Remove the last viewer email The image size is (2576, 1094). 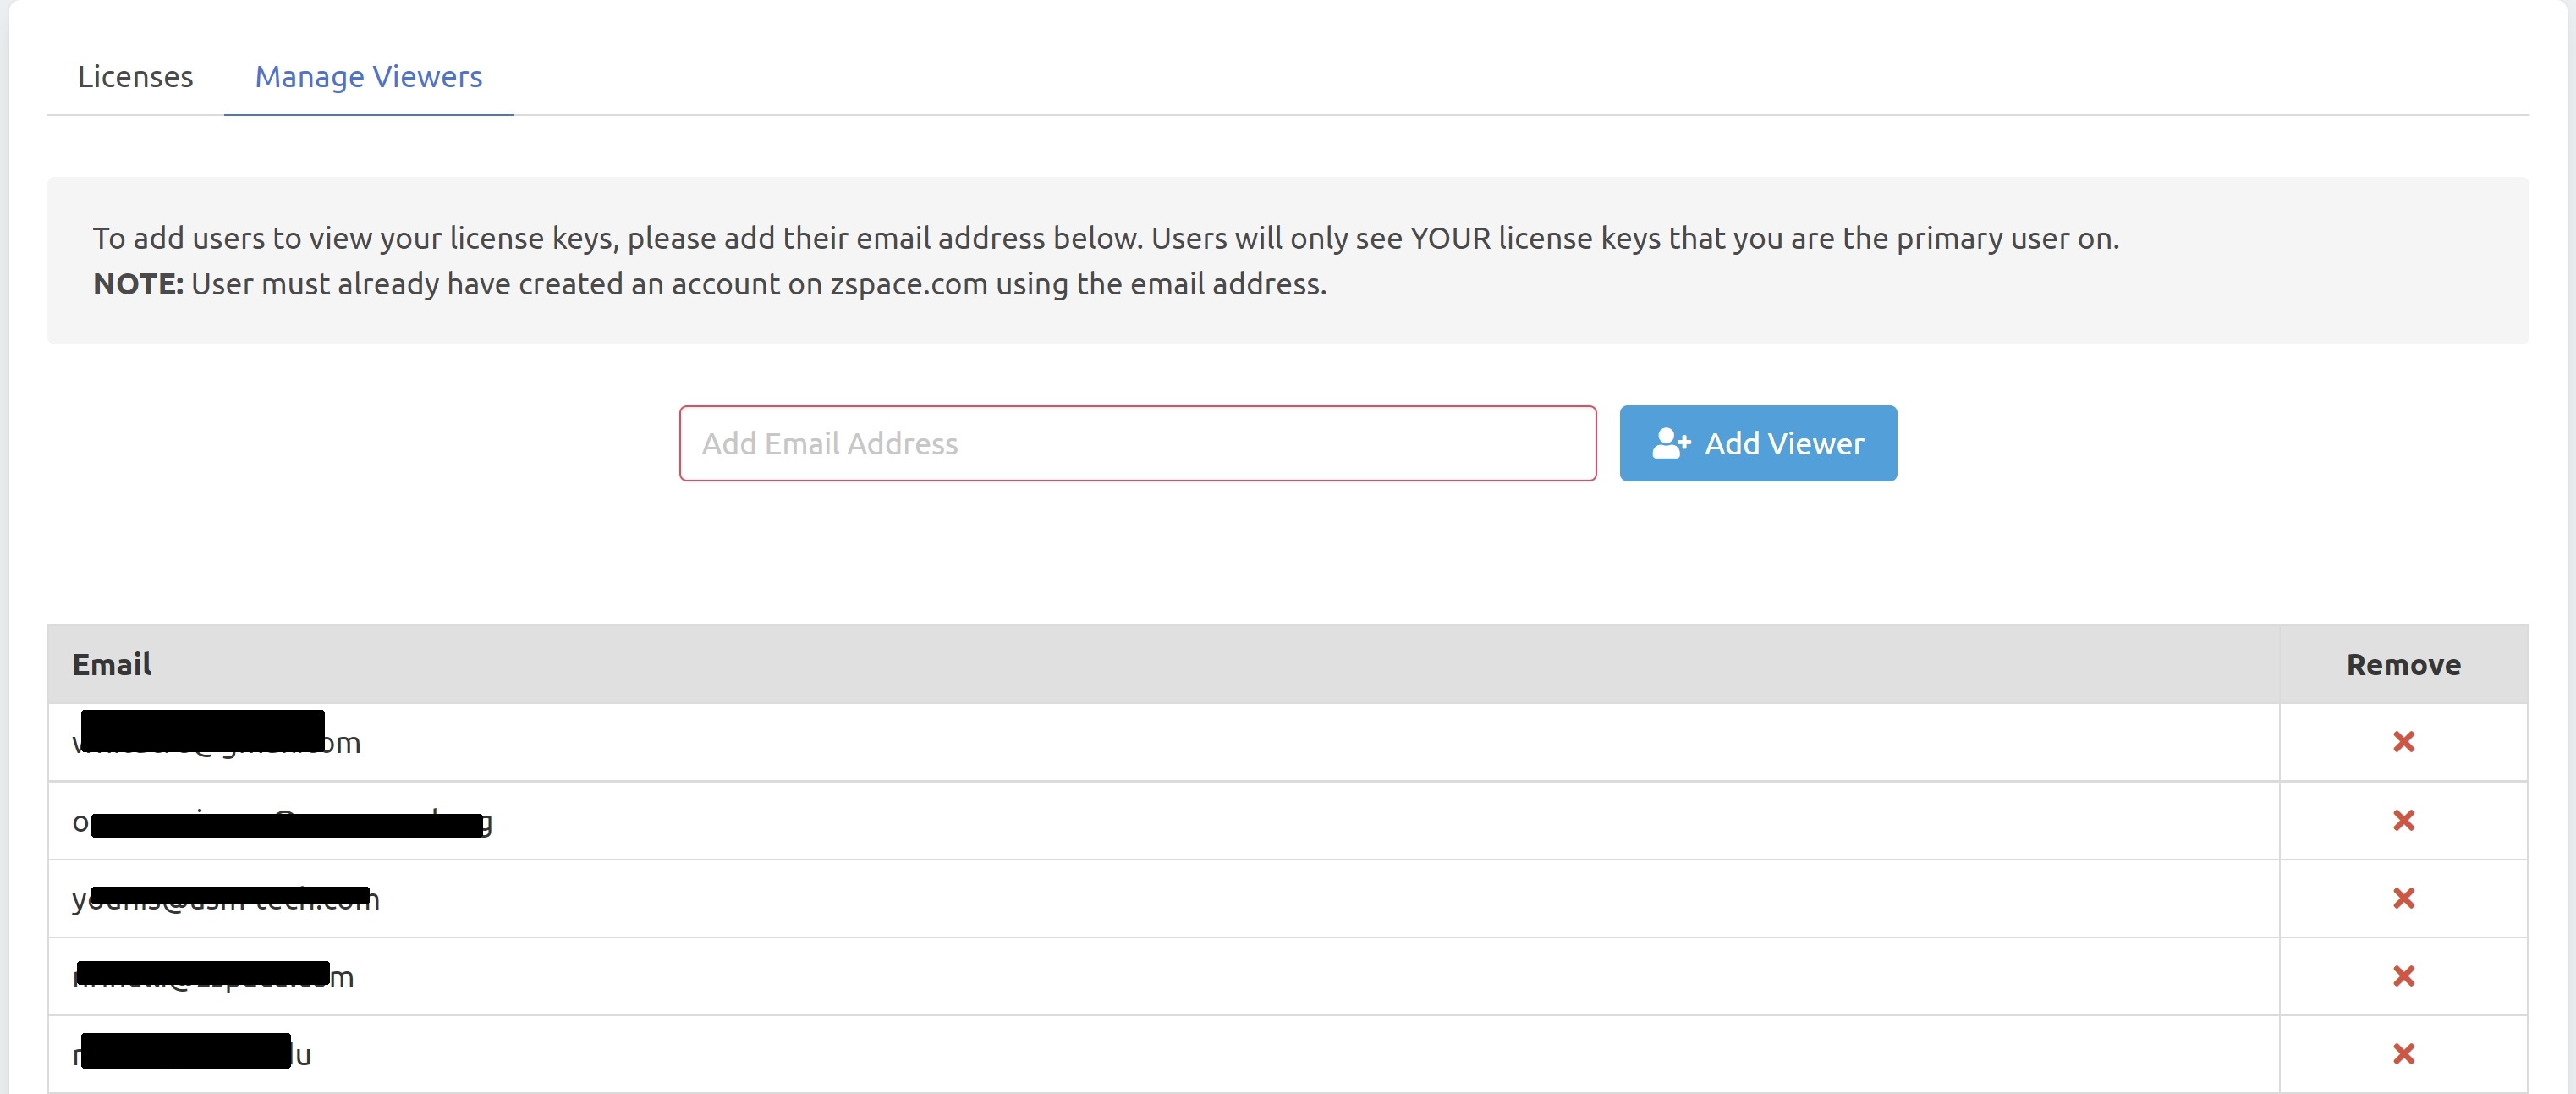click(x=2404, y=1055)
